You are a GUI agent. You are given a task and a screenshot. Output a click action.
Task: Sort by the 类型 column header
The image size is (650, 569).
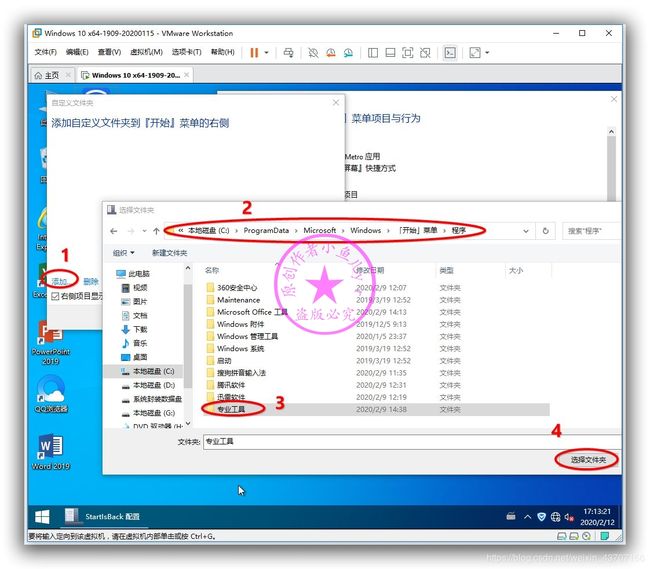[446, 270]
